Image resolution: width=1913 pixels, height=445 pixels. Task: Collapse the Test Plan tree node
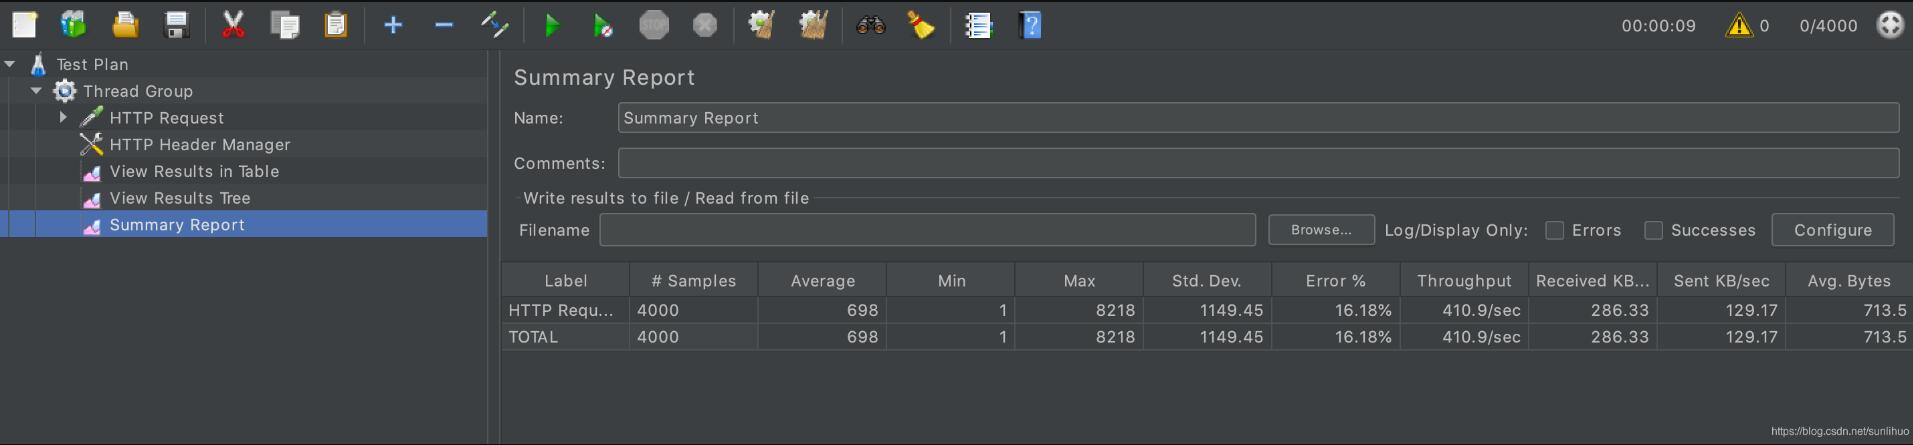pos(10,64)
